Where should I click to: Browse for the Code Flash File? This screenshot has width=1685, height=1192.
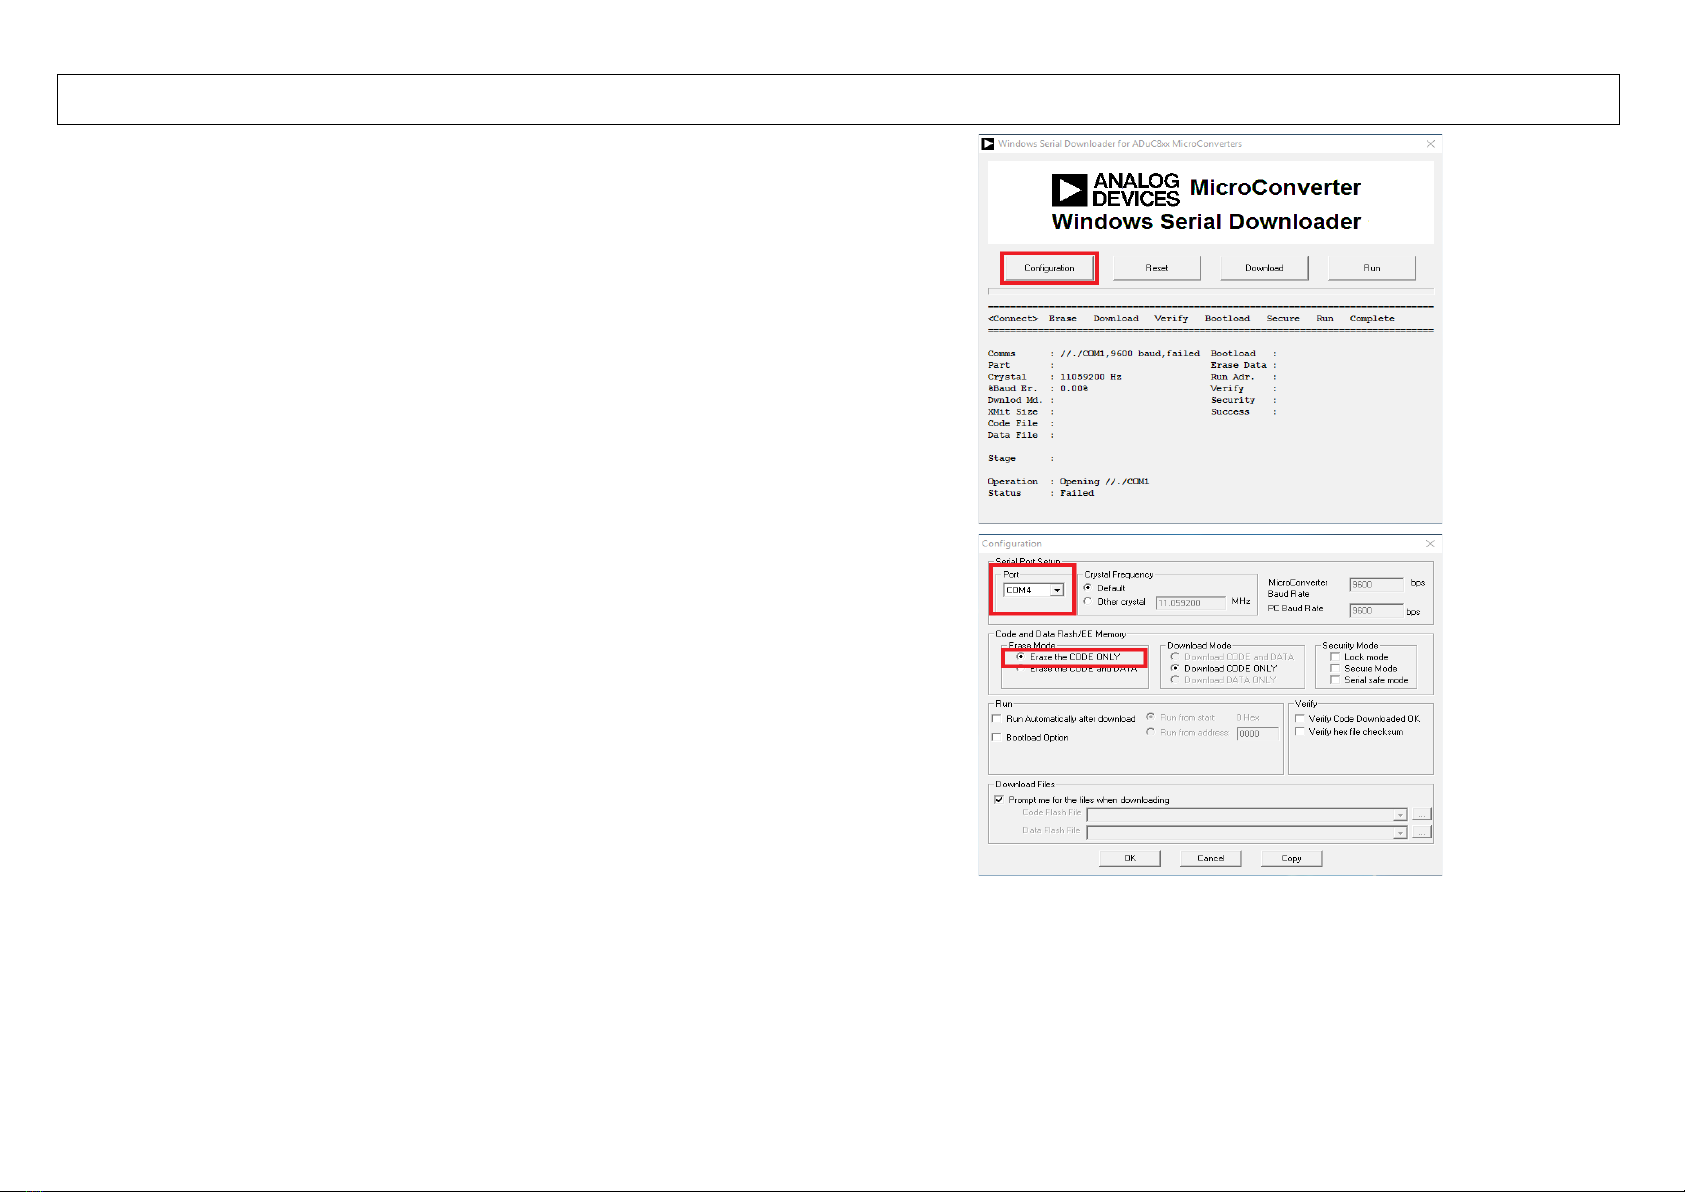coord(1421,815)
